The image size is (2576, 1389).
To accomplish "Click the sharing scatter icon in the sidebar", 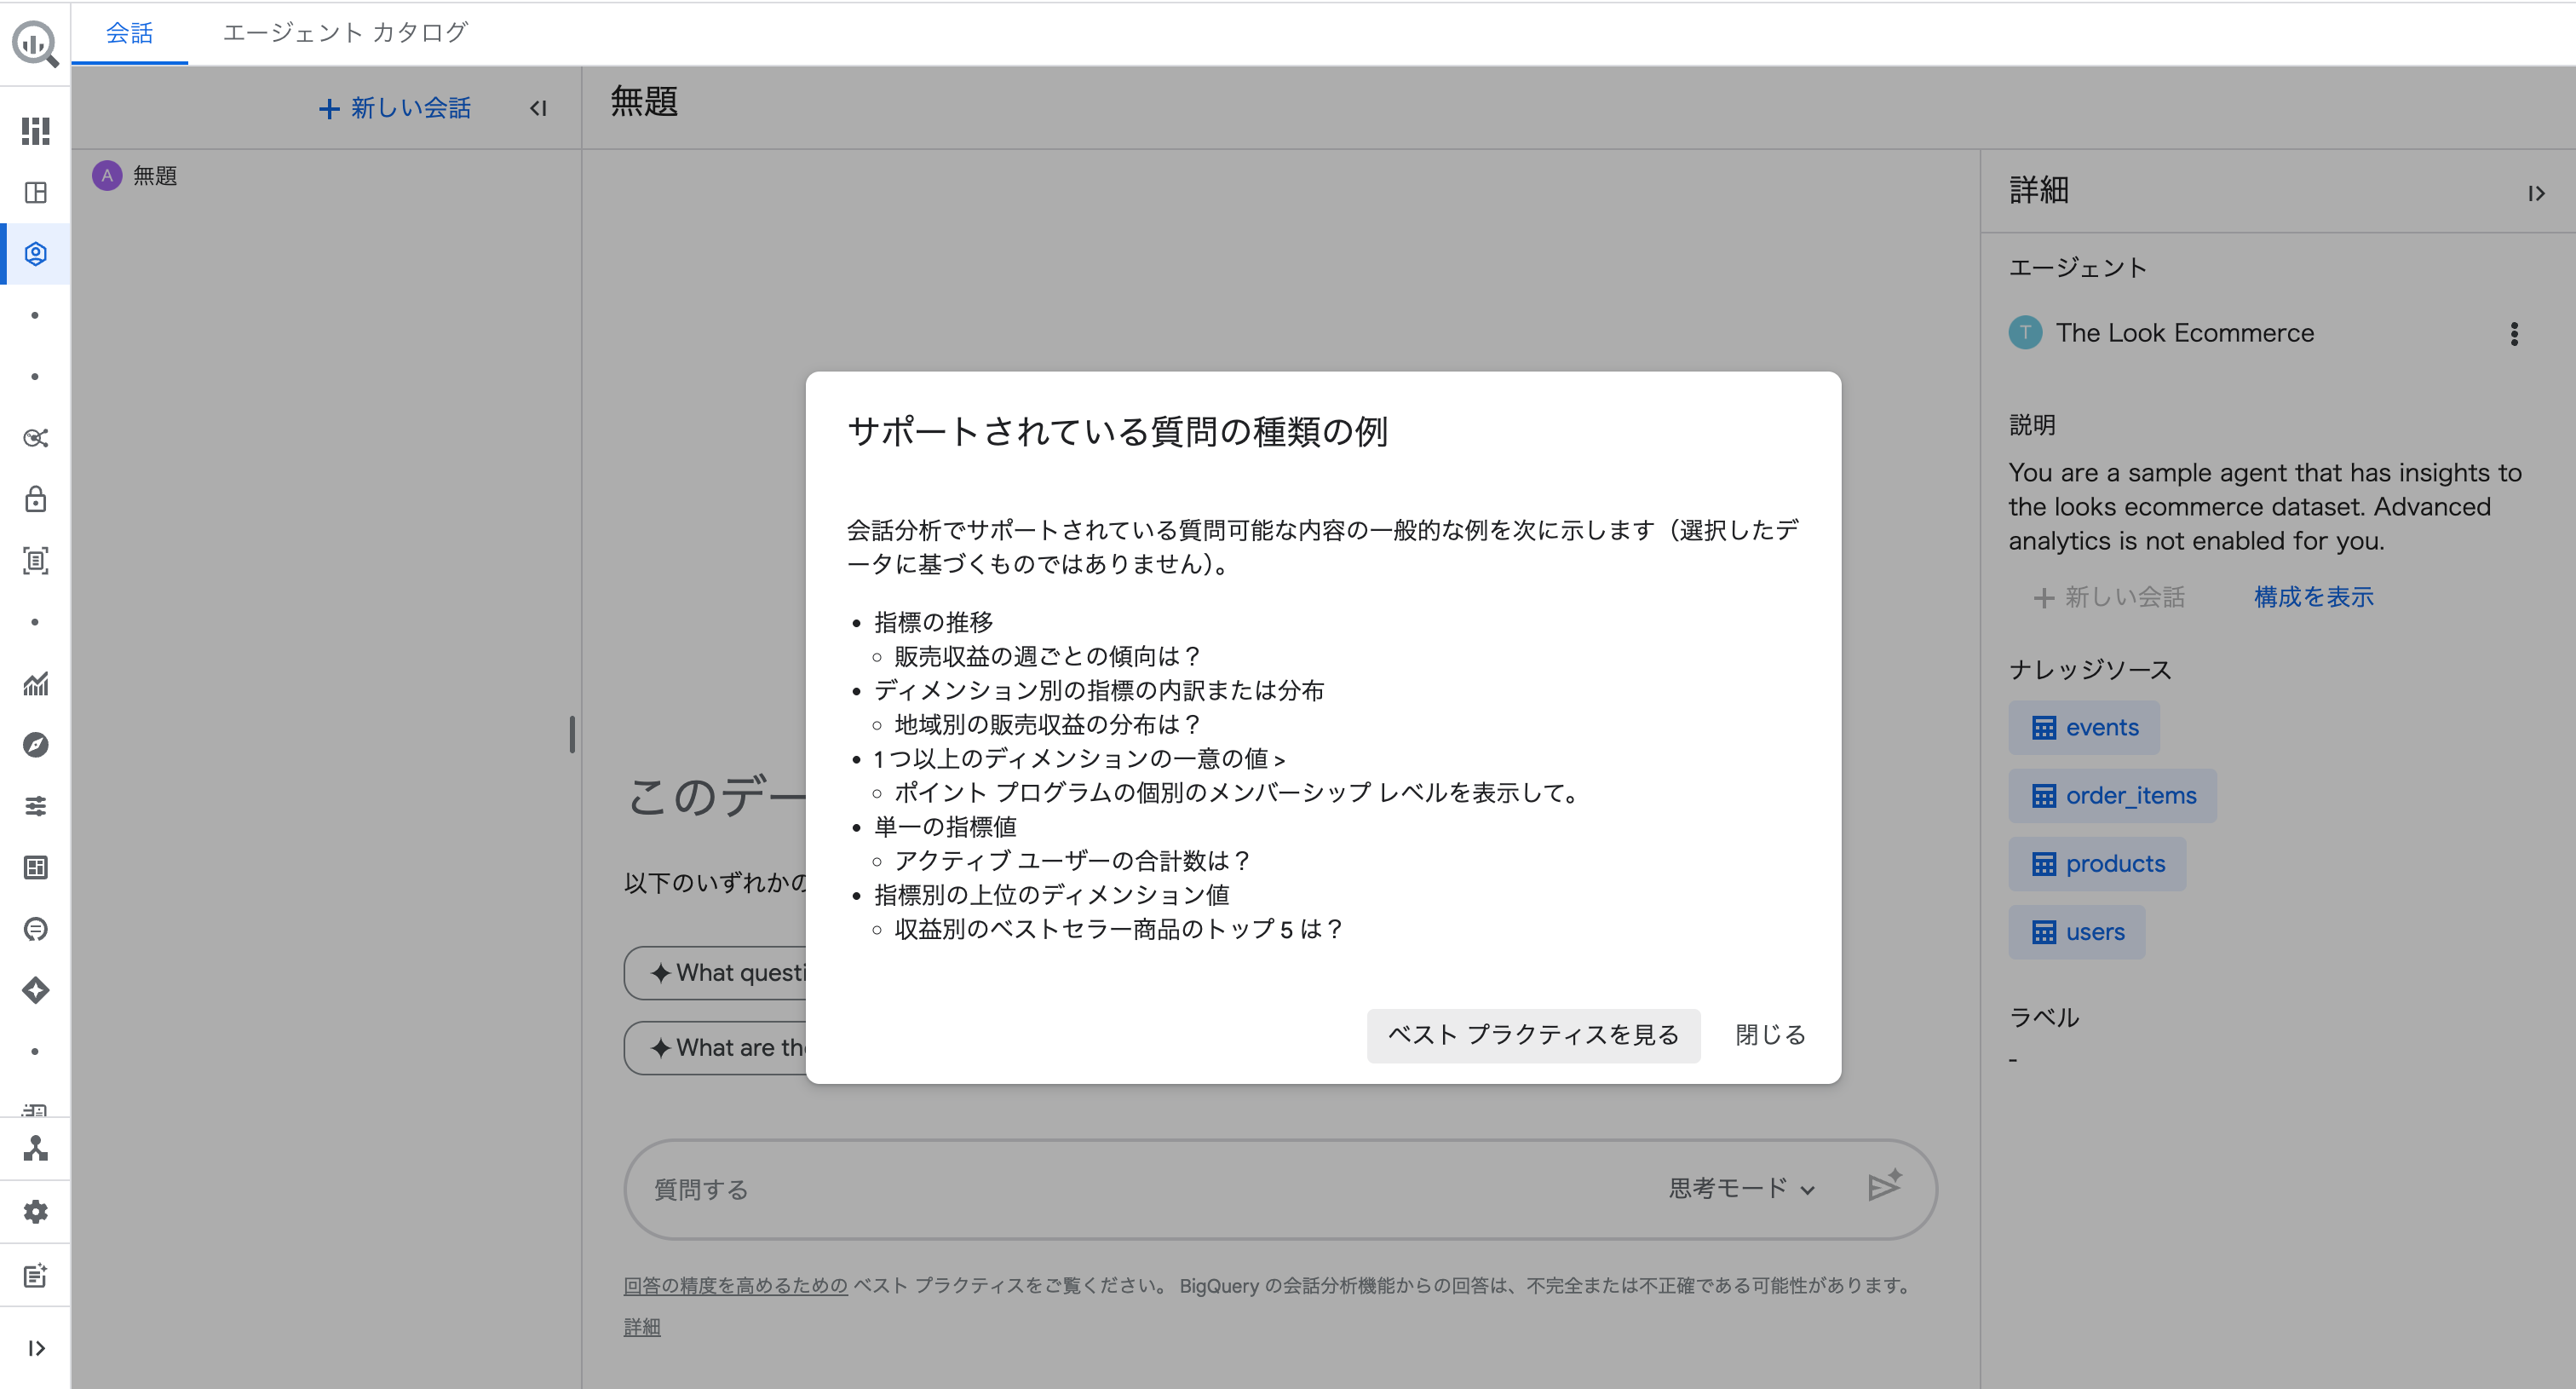I will pos(35,438).
